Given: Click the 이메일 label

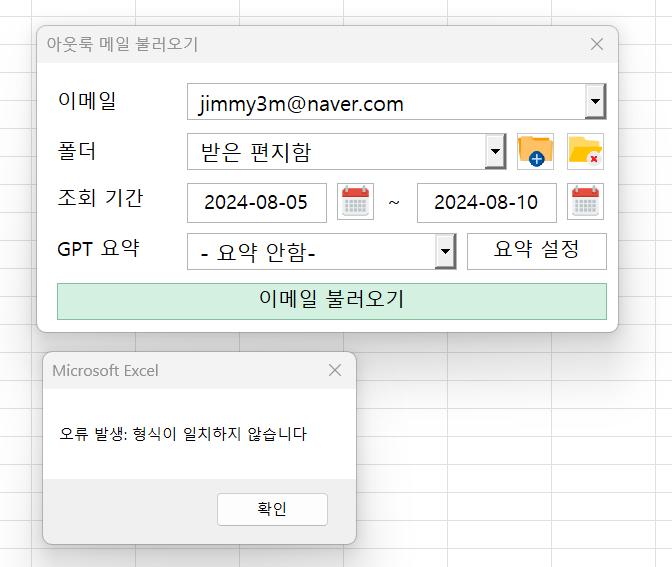Looking at the screenshot, I should [x=87, y=101].
